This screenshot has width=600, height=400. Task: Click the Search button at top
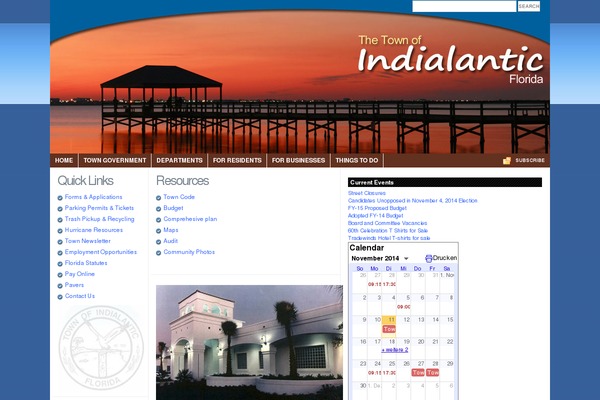529,6
